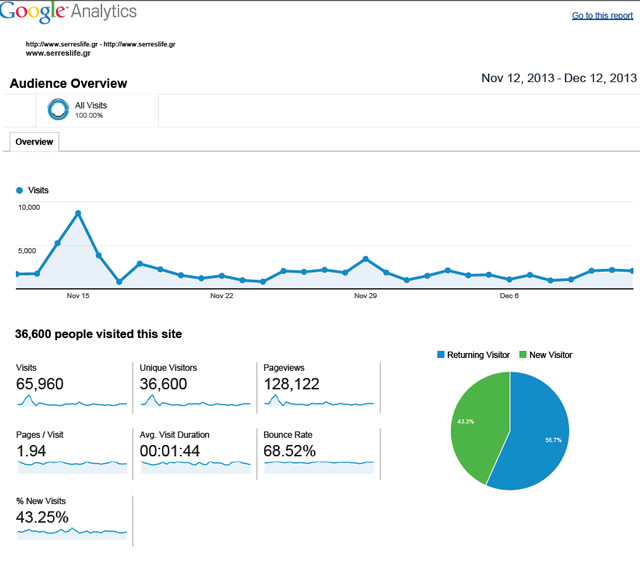Click the All Visits segment circle icon

[x=58, y=109]
